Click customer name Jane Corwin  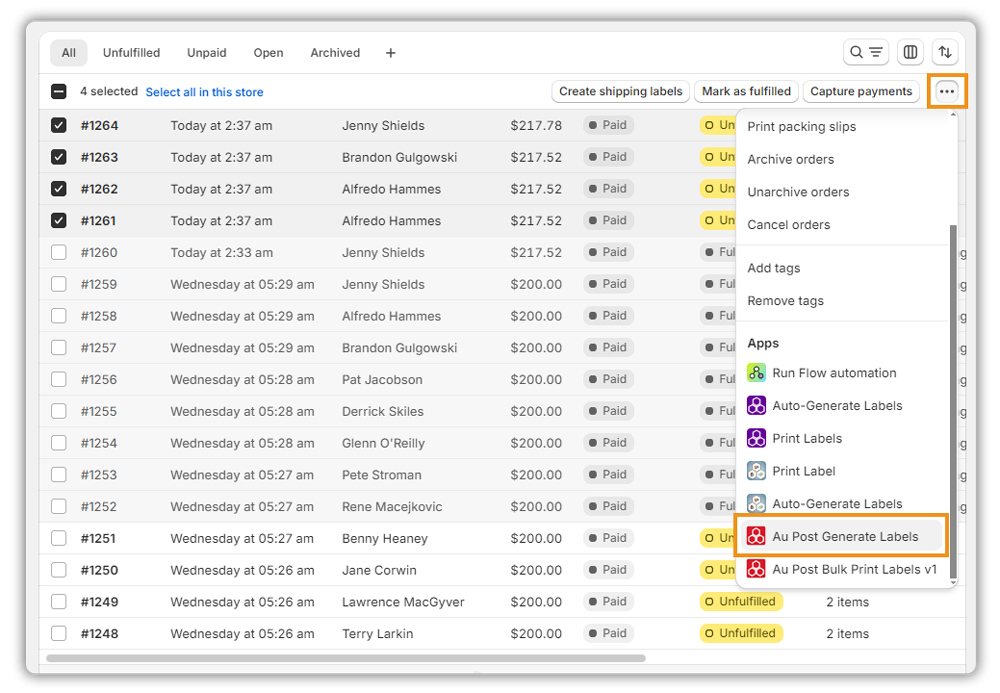[x=379, y=570]
